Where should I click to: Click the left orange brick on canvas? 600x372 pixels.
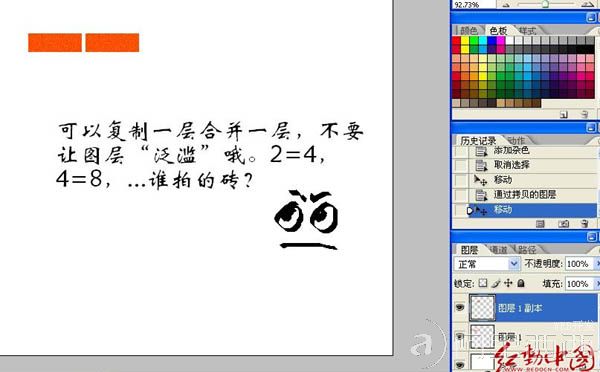click(x=55, y=42)
